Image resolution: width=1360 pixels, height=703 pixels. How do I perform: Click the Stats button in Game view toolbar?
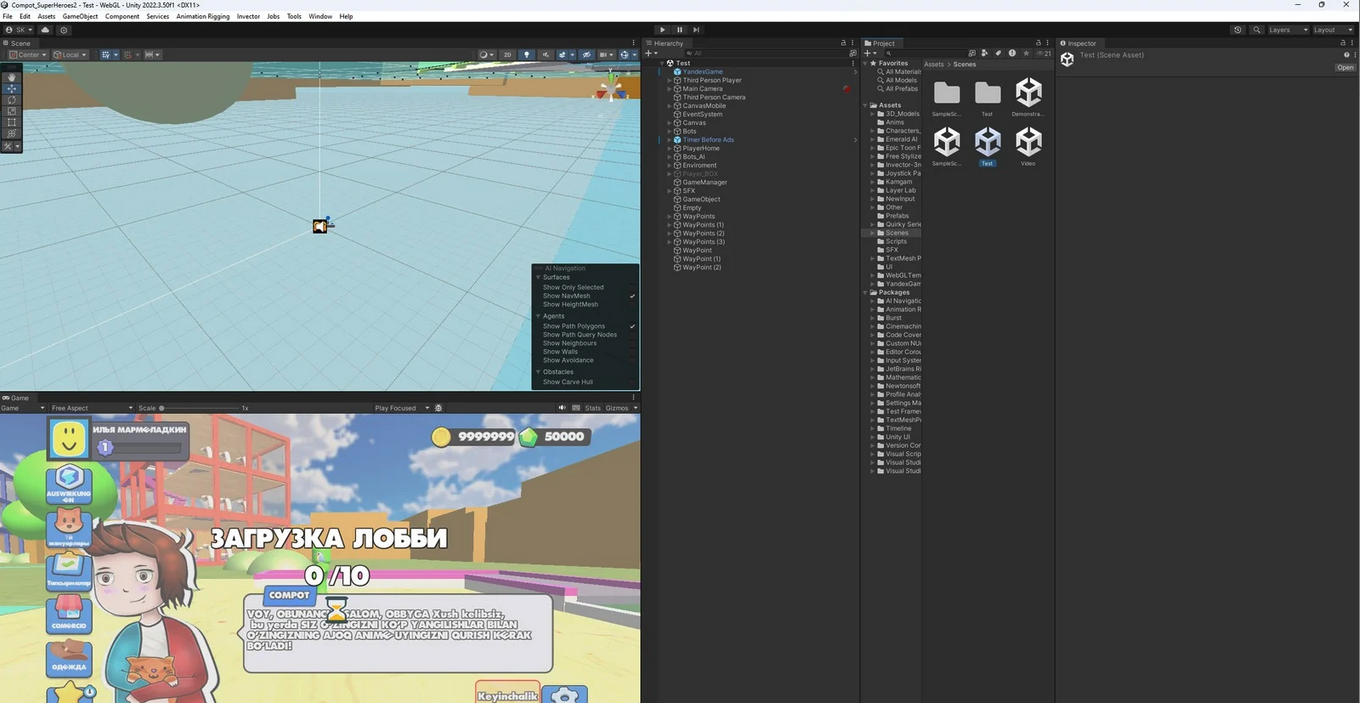[x=593, y=408]
